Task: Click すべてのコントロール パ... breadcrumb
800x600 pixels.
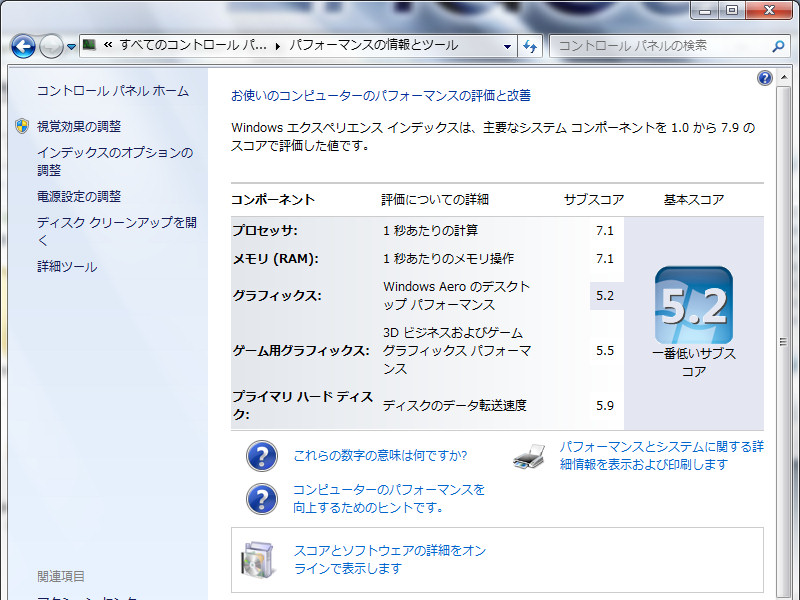Action: pos(193,45)
